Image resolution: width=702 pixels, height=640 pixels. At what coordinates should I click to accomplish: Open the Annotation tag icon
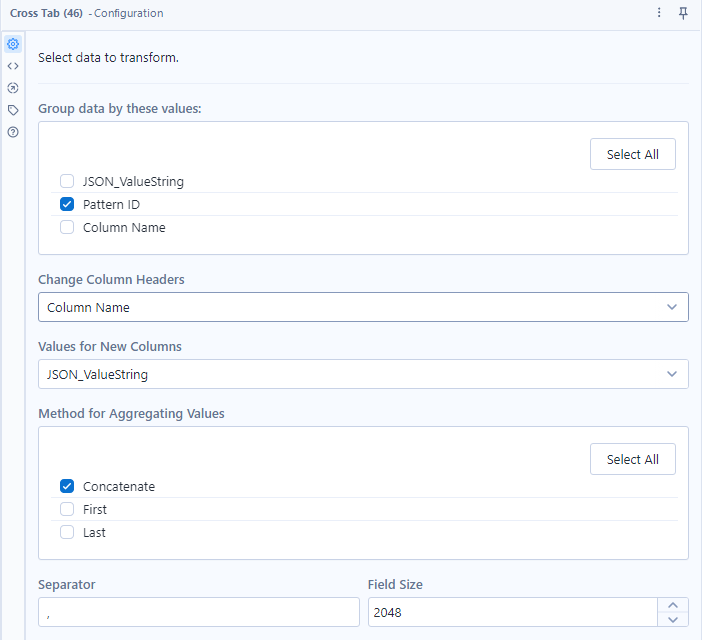pyautogui.click(x=13, y=110)
